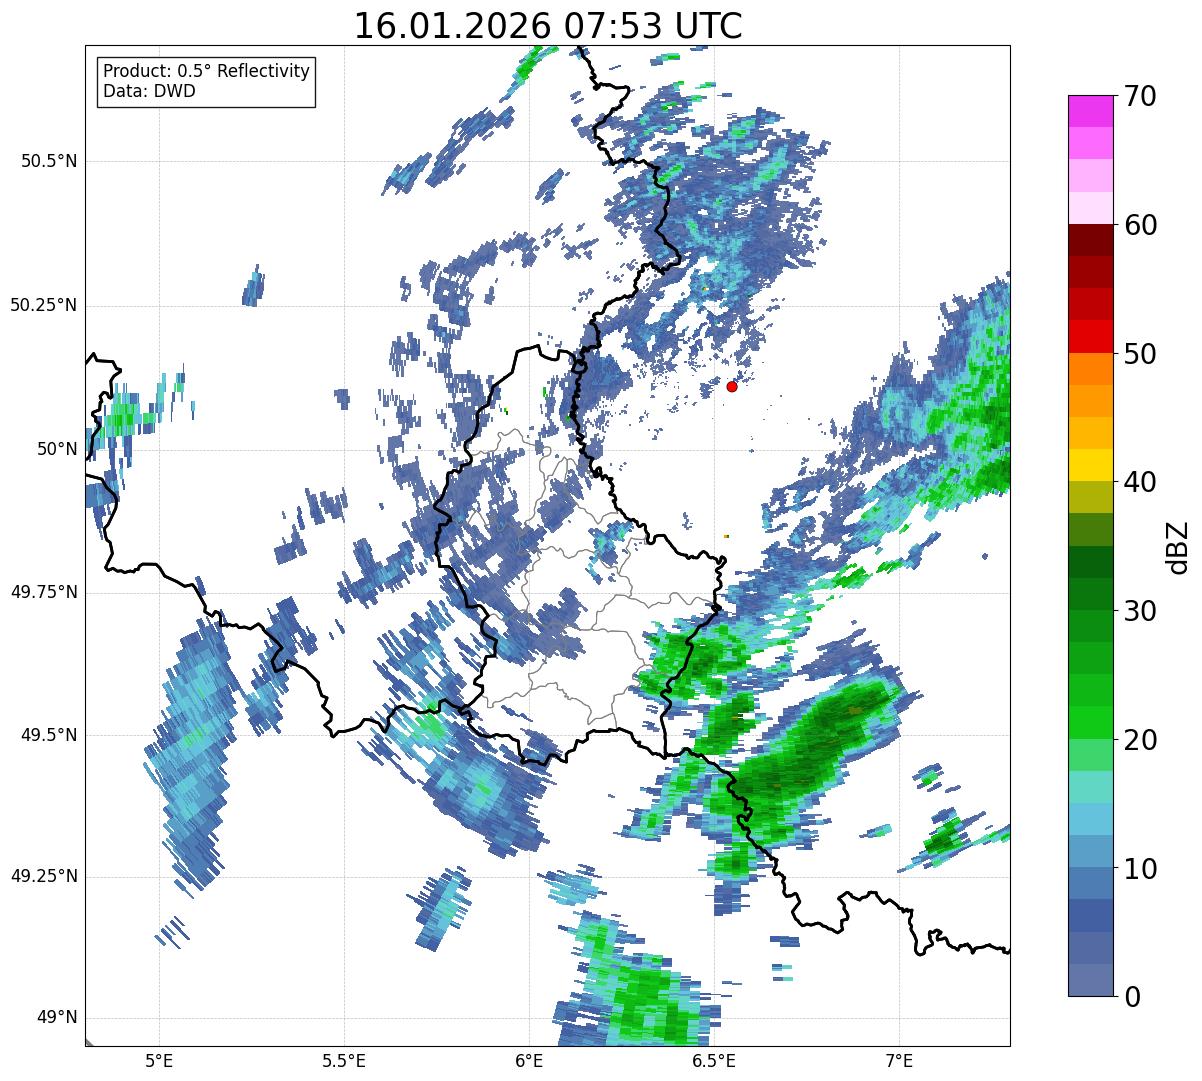Click the light cyan colorbar segment below 20
Screen dimensions: 1202x1081
1090,786
